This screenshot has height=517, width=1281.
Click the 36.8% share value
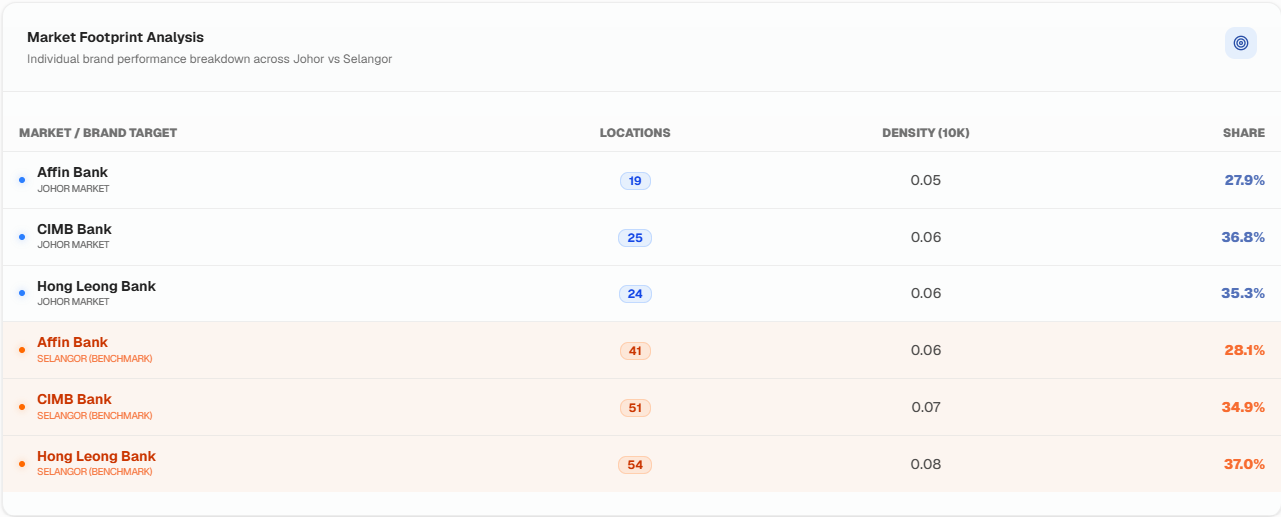1243,237
